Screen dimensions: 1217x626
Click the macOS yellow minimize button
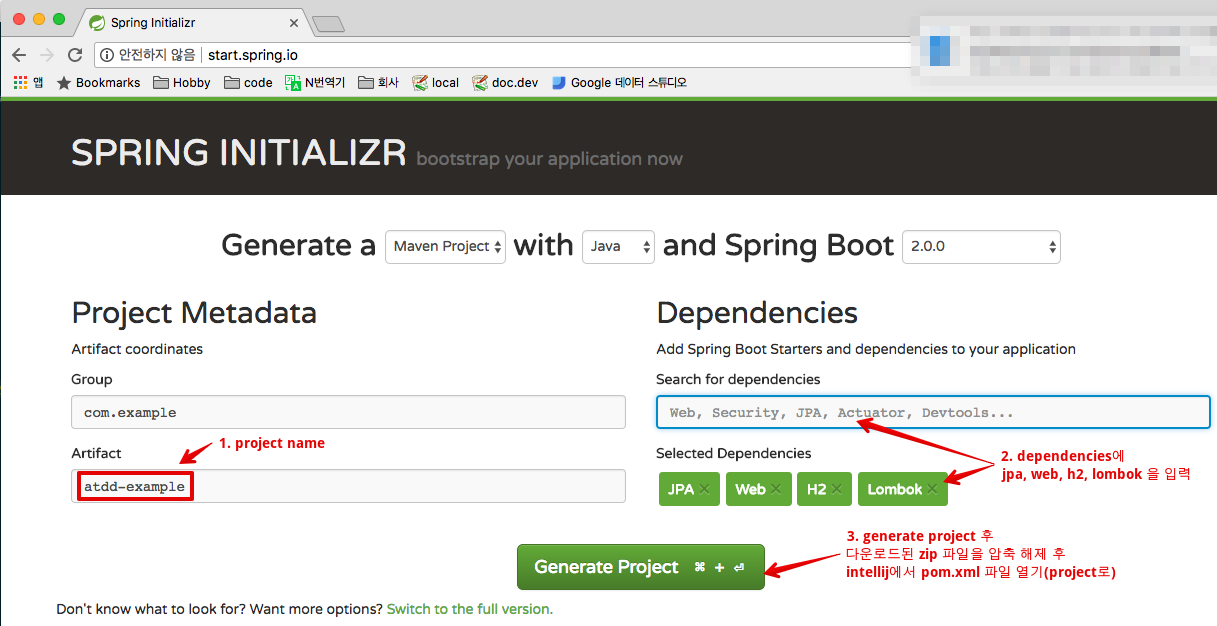point(40,19)
